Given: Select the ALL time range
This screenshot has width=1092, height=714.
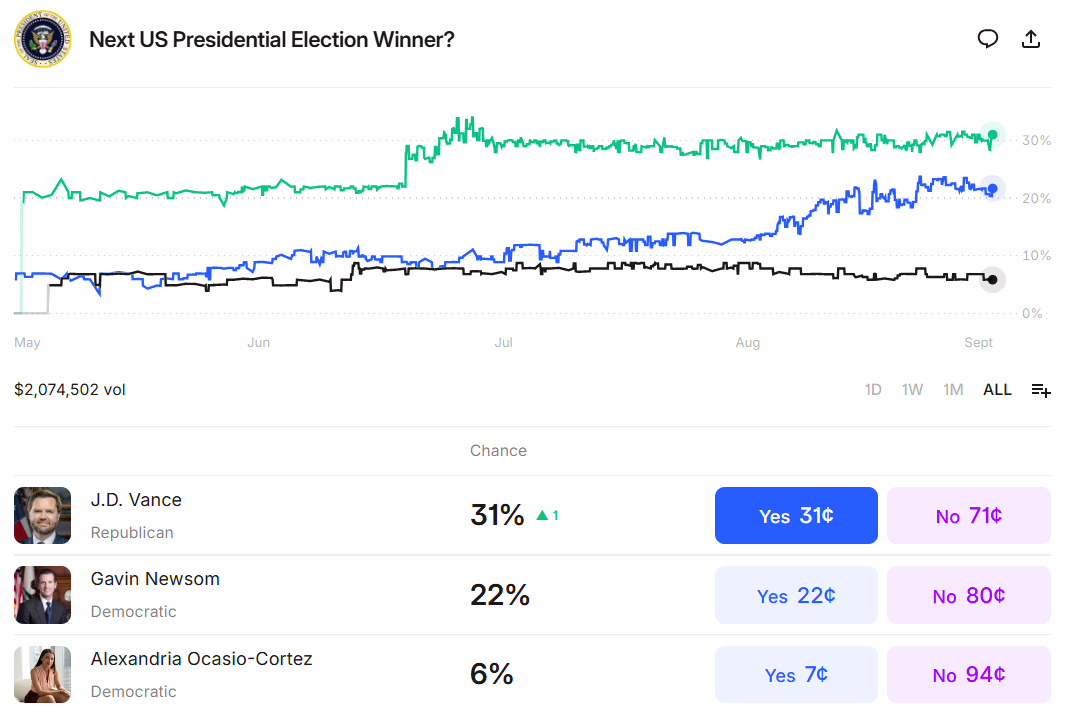Looking at the screenshot, I should [x=997, y=390].
